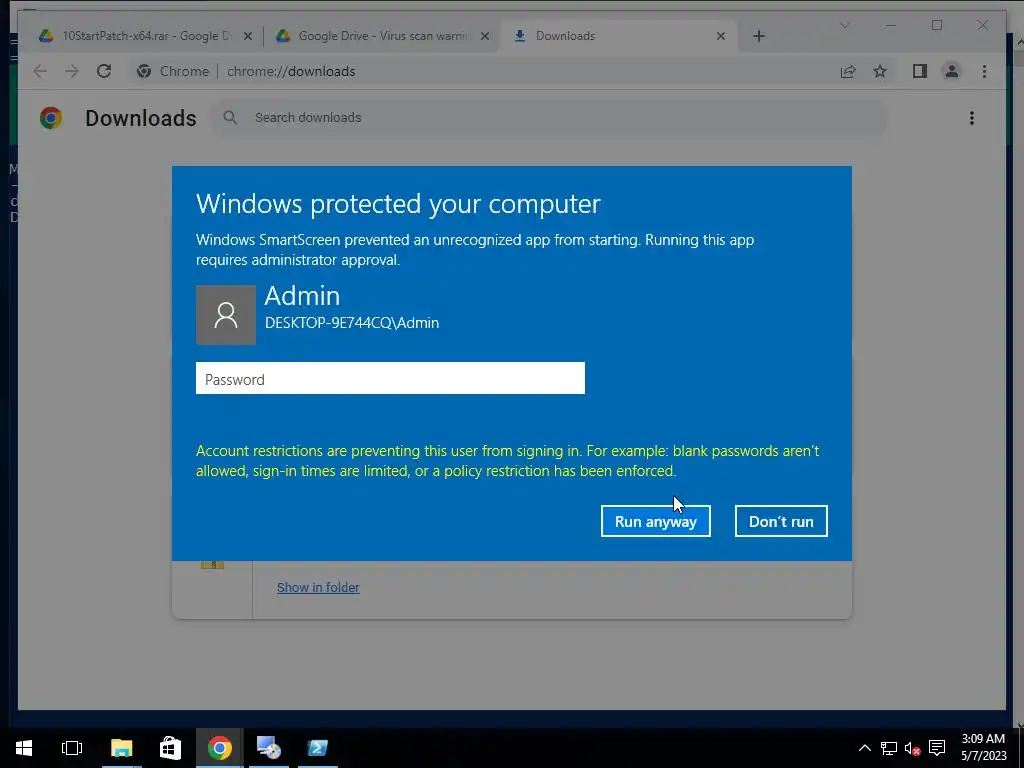This screenshot has width=1024, height=768.
Task: Click the site info Chrome chip
Action: tap(173, 71)
